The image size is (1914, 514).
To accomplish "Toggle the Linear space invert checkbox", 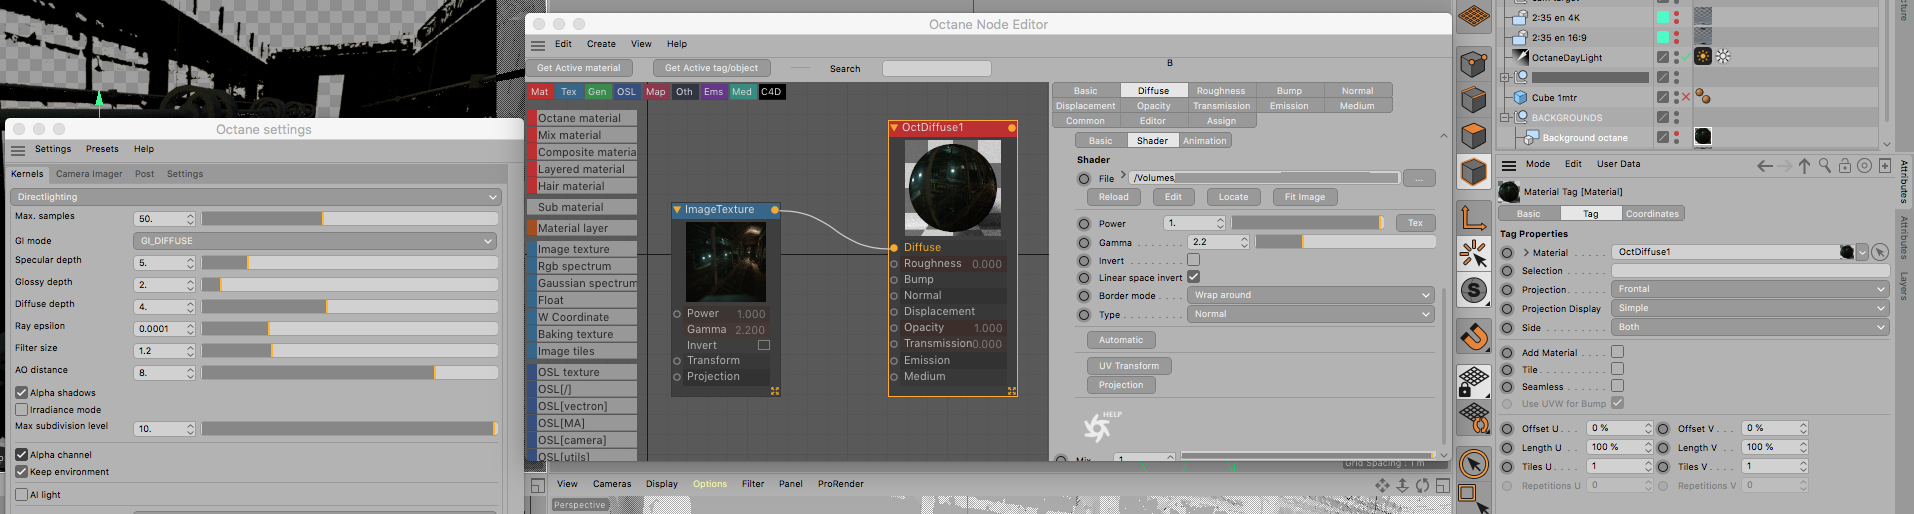I will pyautogui.click(x=1193, y=277).
